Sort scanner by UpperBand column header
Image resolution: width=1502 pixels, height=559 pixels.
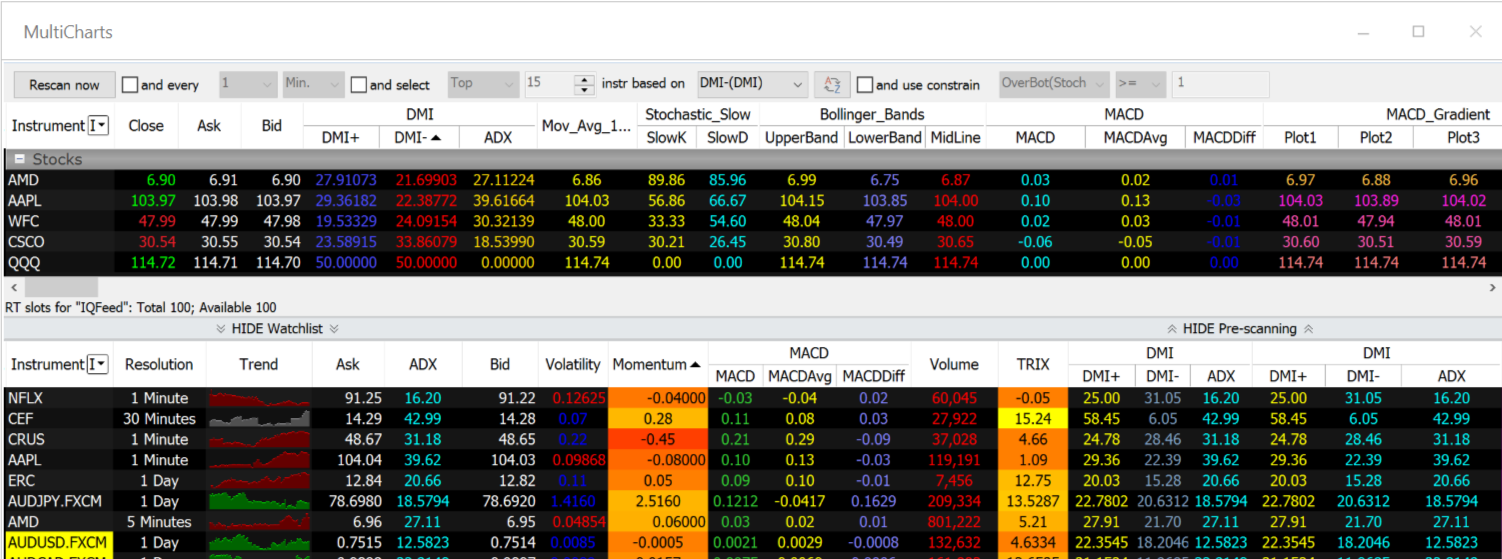pos(801,137)
